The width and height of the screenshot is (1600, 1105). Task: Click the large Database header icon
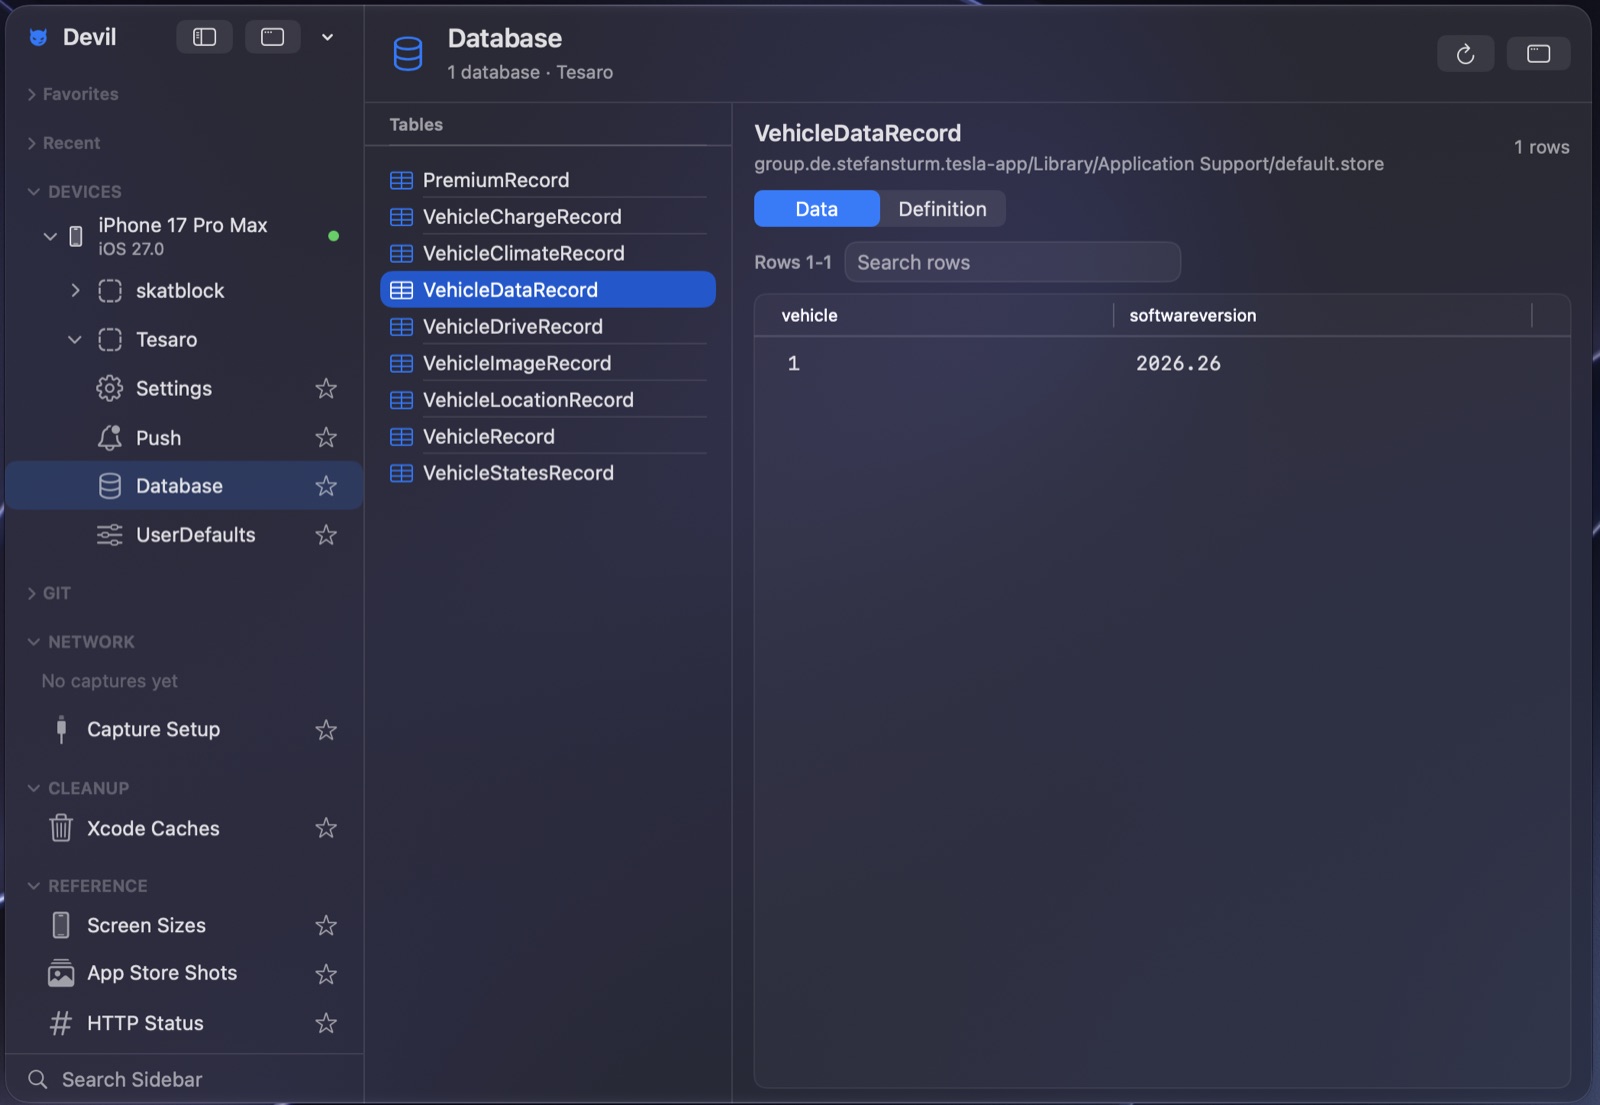(408, 54)
